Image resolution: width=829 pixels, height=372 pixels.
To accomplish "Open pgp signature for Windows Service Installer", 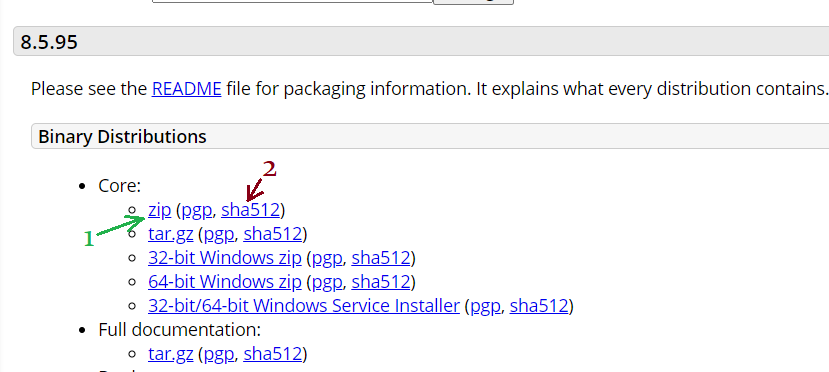I will tap(485, 306).
